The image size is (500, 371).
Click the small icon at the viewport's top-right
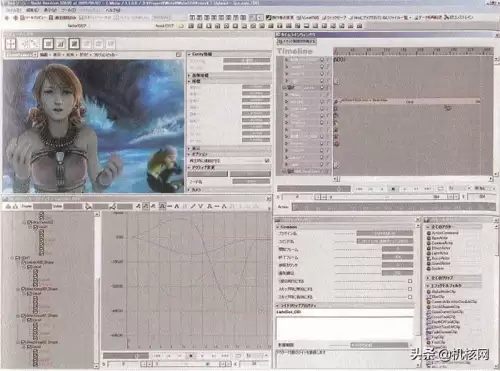(x=179, y=54)
